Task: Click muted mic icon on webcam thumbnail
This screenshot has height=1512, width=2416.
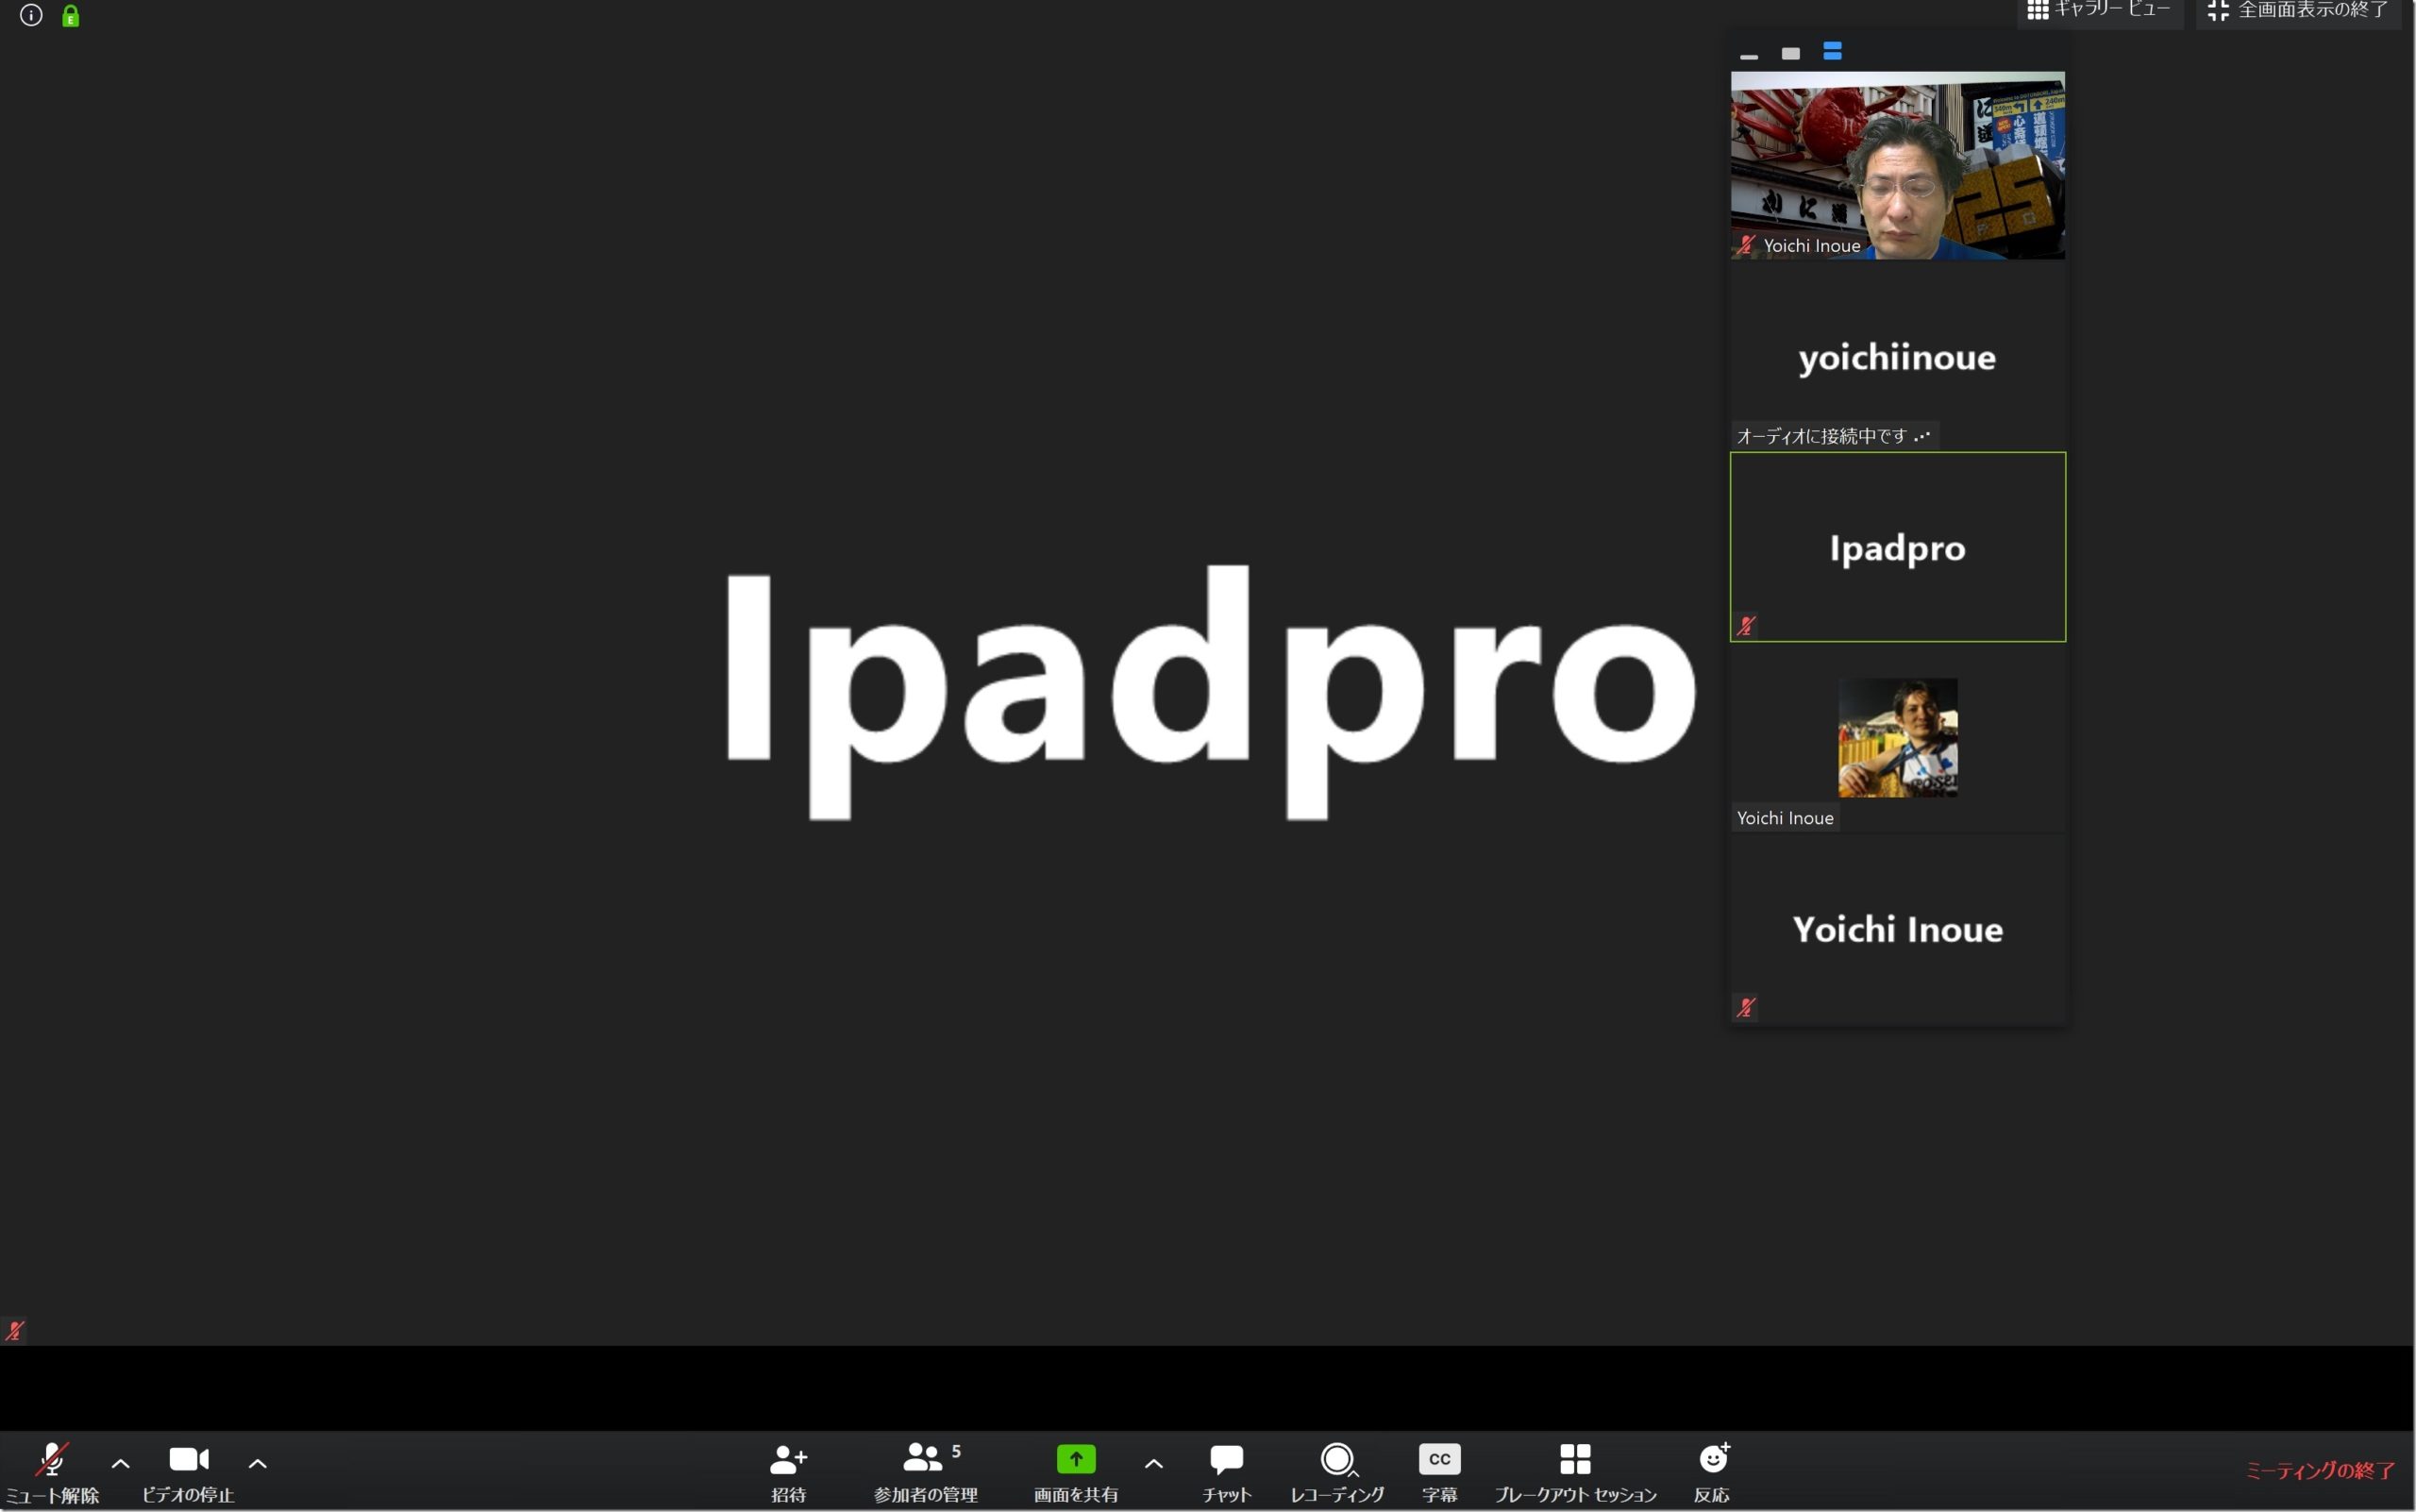Action: click(1746, 245)
